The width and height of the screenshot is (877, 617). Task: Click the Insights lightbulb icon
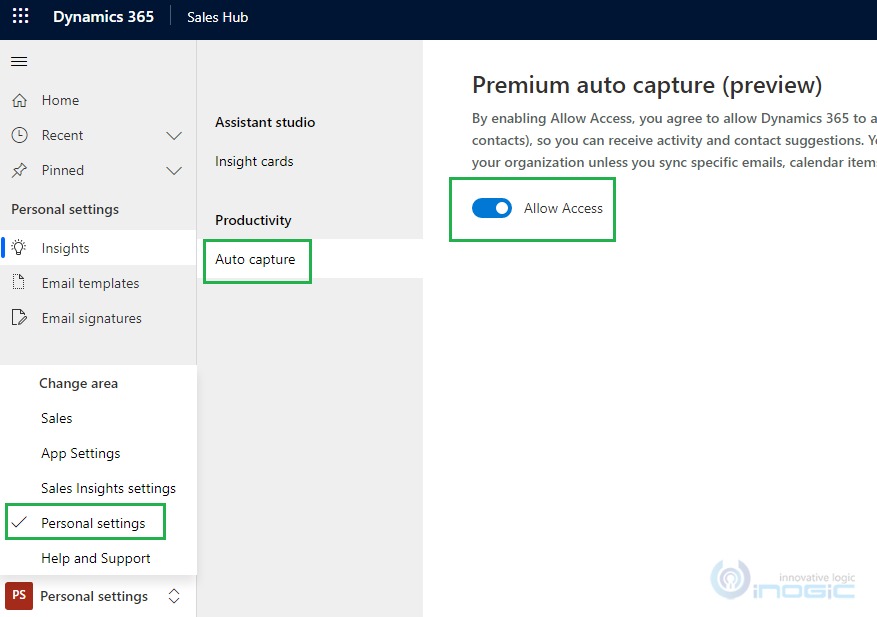(x=19, y=247)
